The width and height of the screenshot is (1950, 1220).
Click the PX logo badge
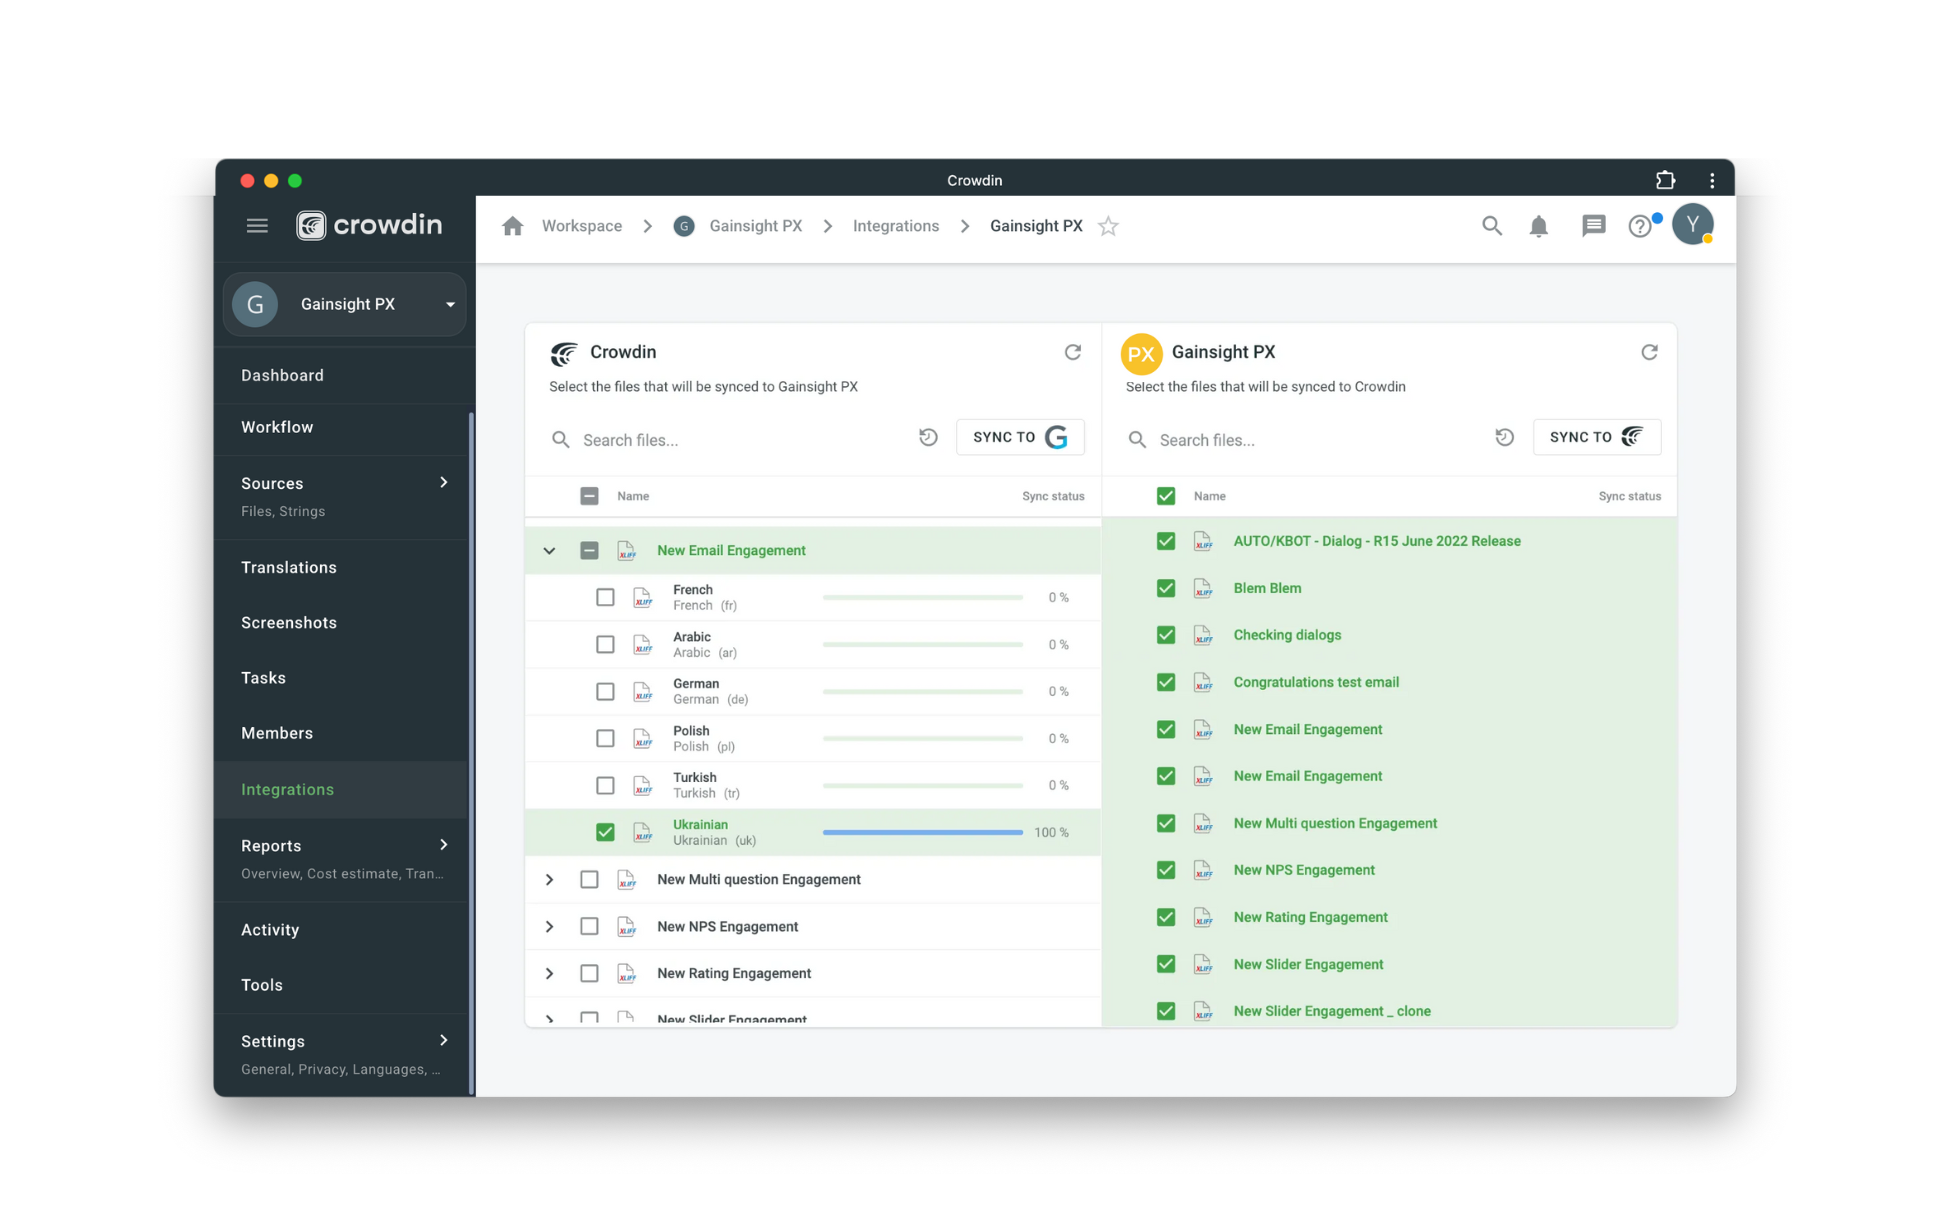coord(1141,353)
